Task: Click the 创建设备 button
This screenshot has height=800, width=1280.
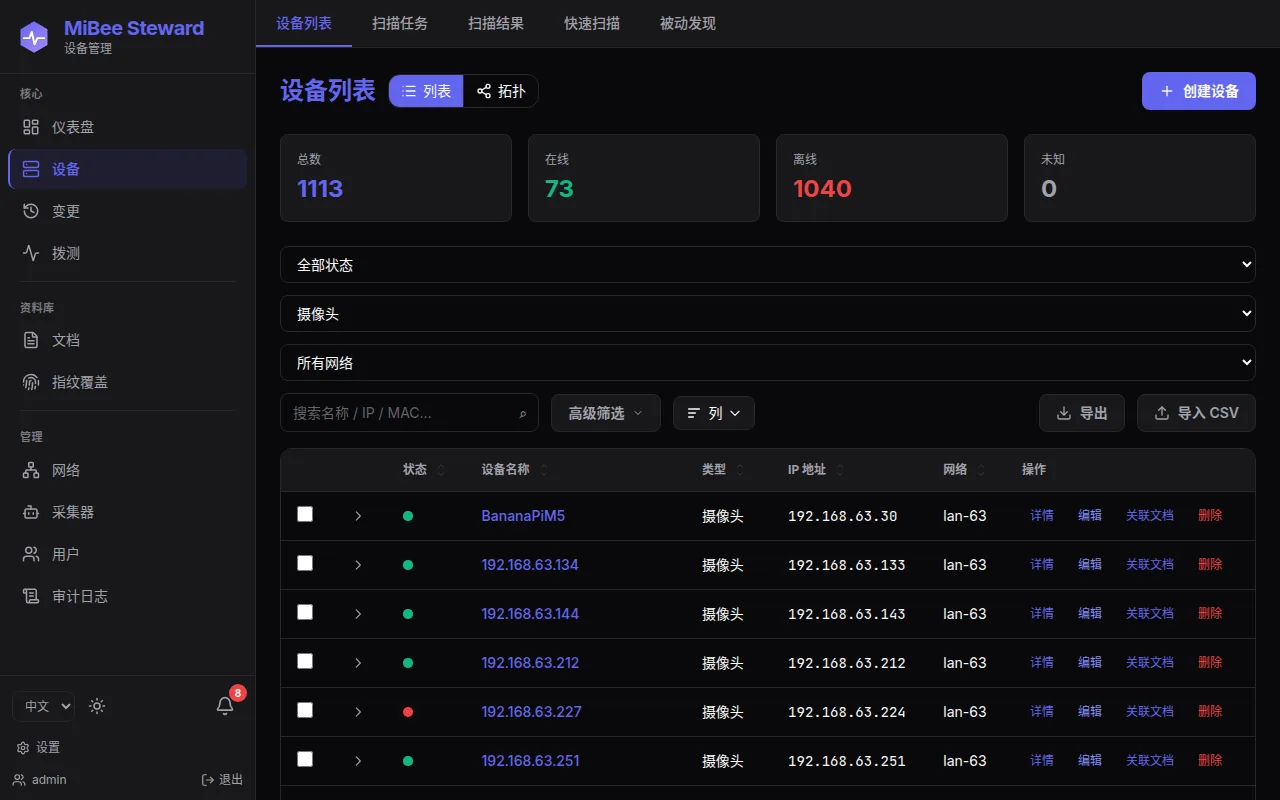Action: [1199, 91]
